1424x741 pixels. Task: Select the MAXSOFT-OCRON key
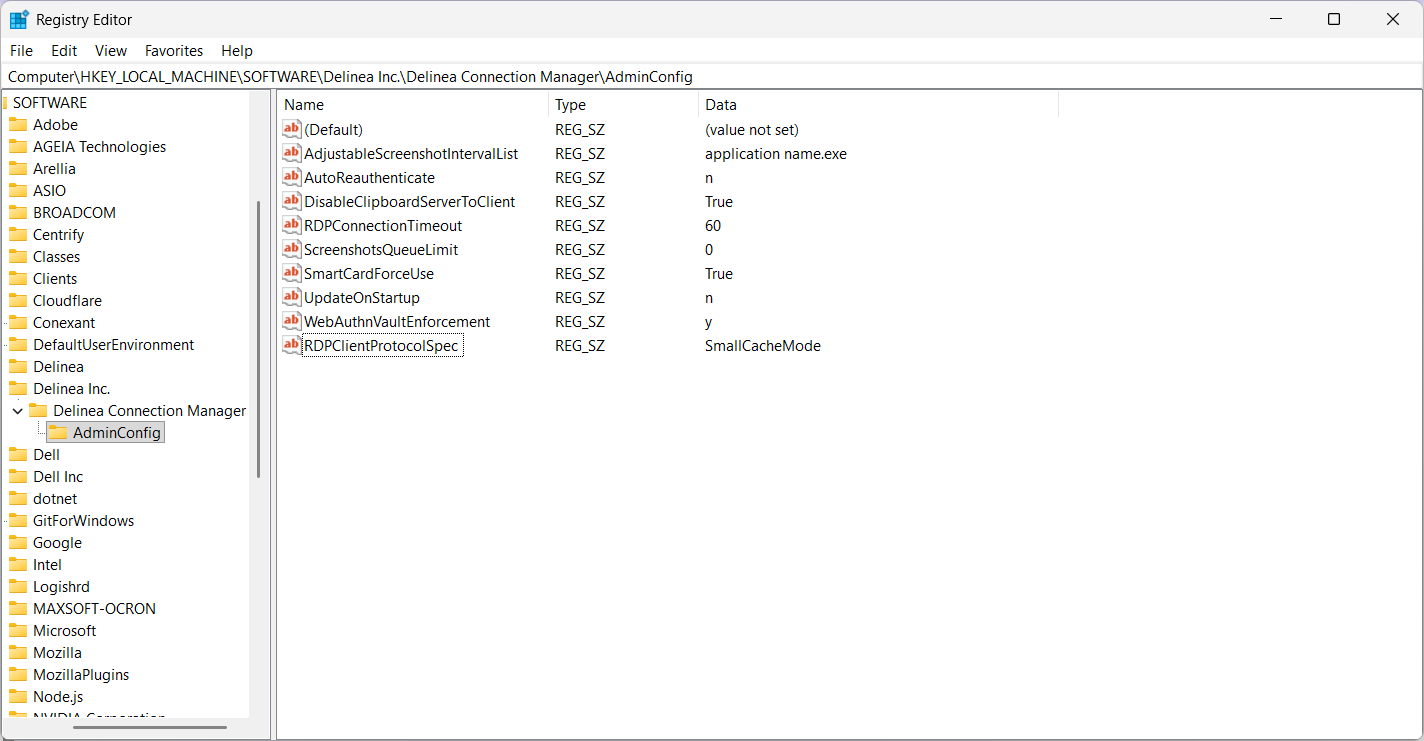(94, 609)
